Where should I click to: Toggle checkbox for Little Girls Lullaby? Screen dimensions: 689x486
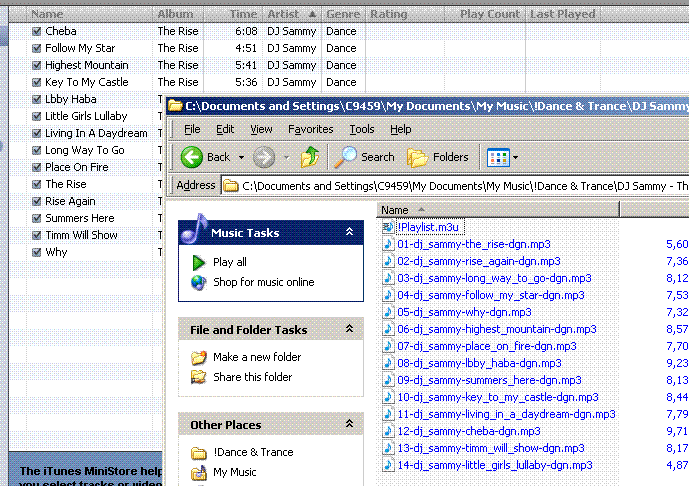tap(36, 116)
